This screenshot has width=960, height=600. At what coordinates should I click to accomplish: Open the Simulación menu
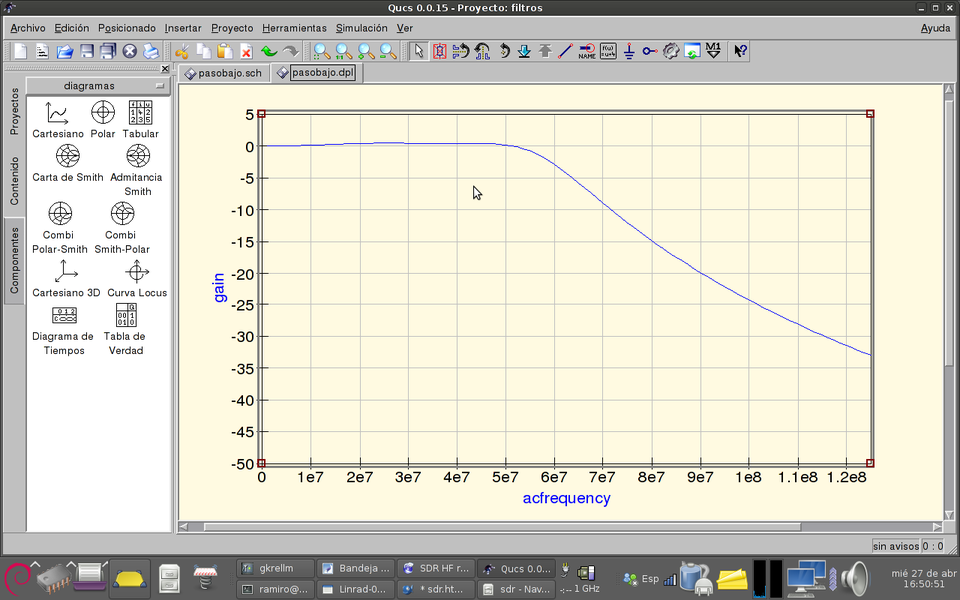point(361,28)
